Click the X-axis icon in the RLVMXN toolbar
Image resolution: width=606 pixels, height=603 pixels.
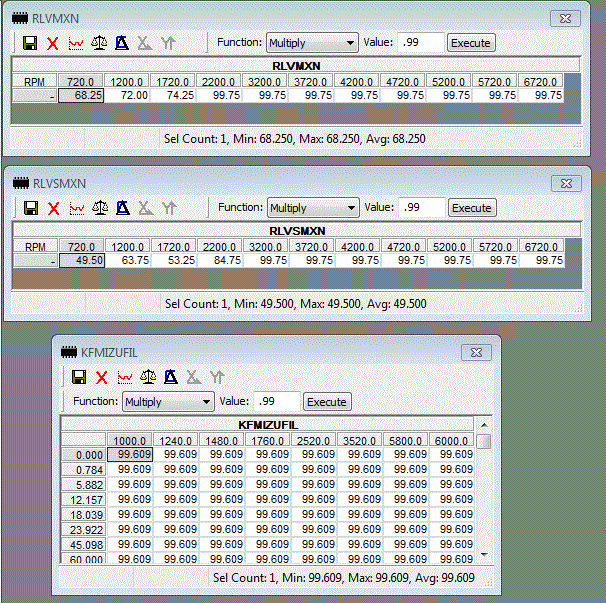tap(145, 43)
